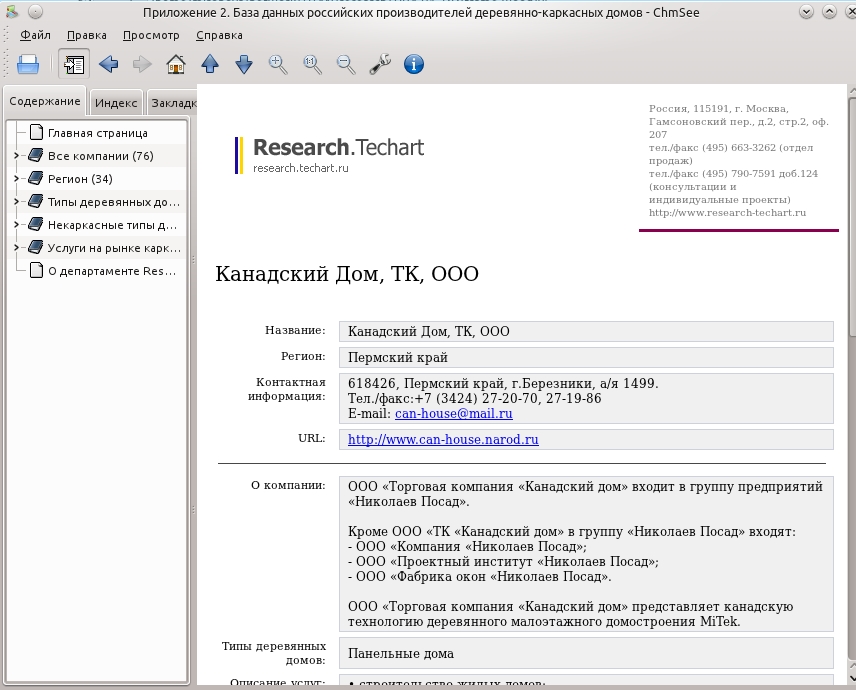
Task: Click the Все компании (76) label
Action: [x=100, y=156]
